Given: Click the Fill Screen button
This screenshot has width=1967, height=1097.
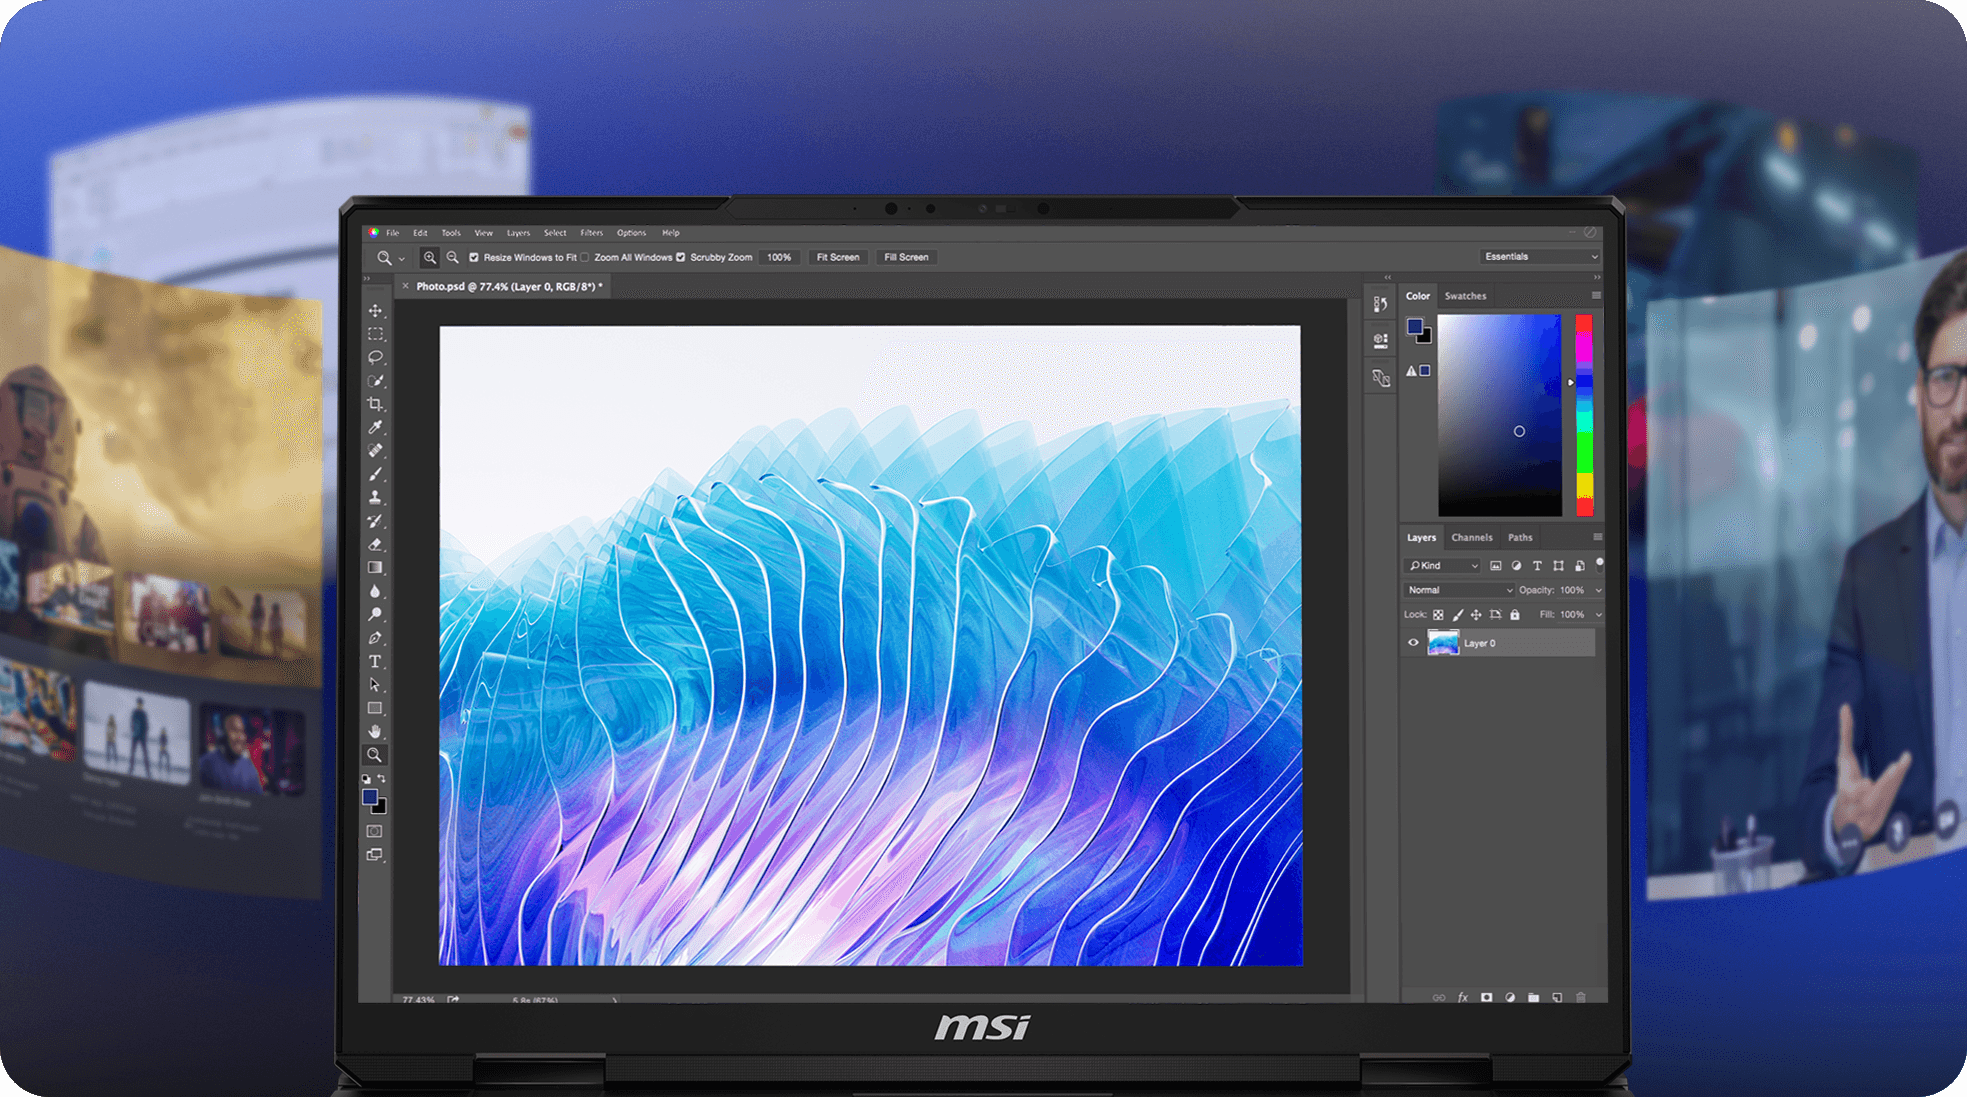Looking at the screenshot, I should 905,257.
